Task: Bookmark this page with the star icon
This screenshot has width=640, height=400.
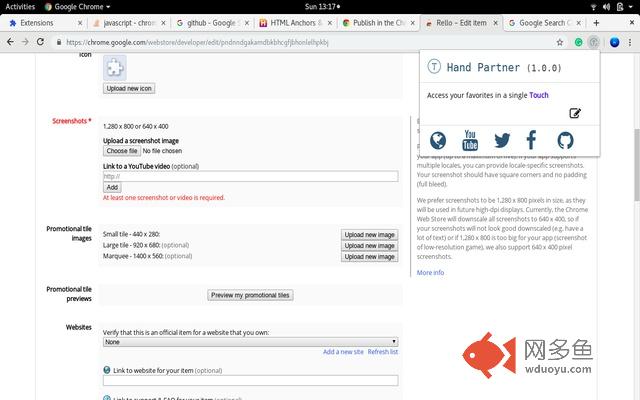Action: (x=560, y=42)
